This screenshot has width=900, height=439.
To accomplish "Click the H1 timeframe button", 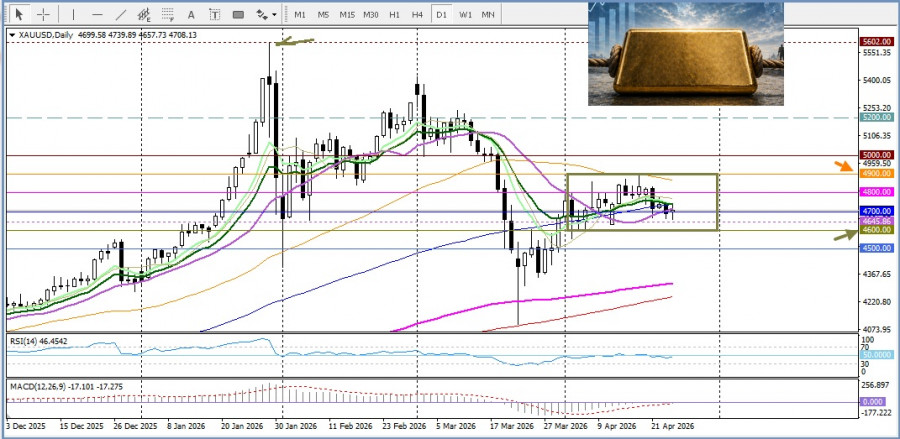I will click(x=394, y=15).
